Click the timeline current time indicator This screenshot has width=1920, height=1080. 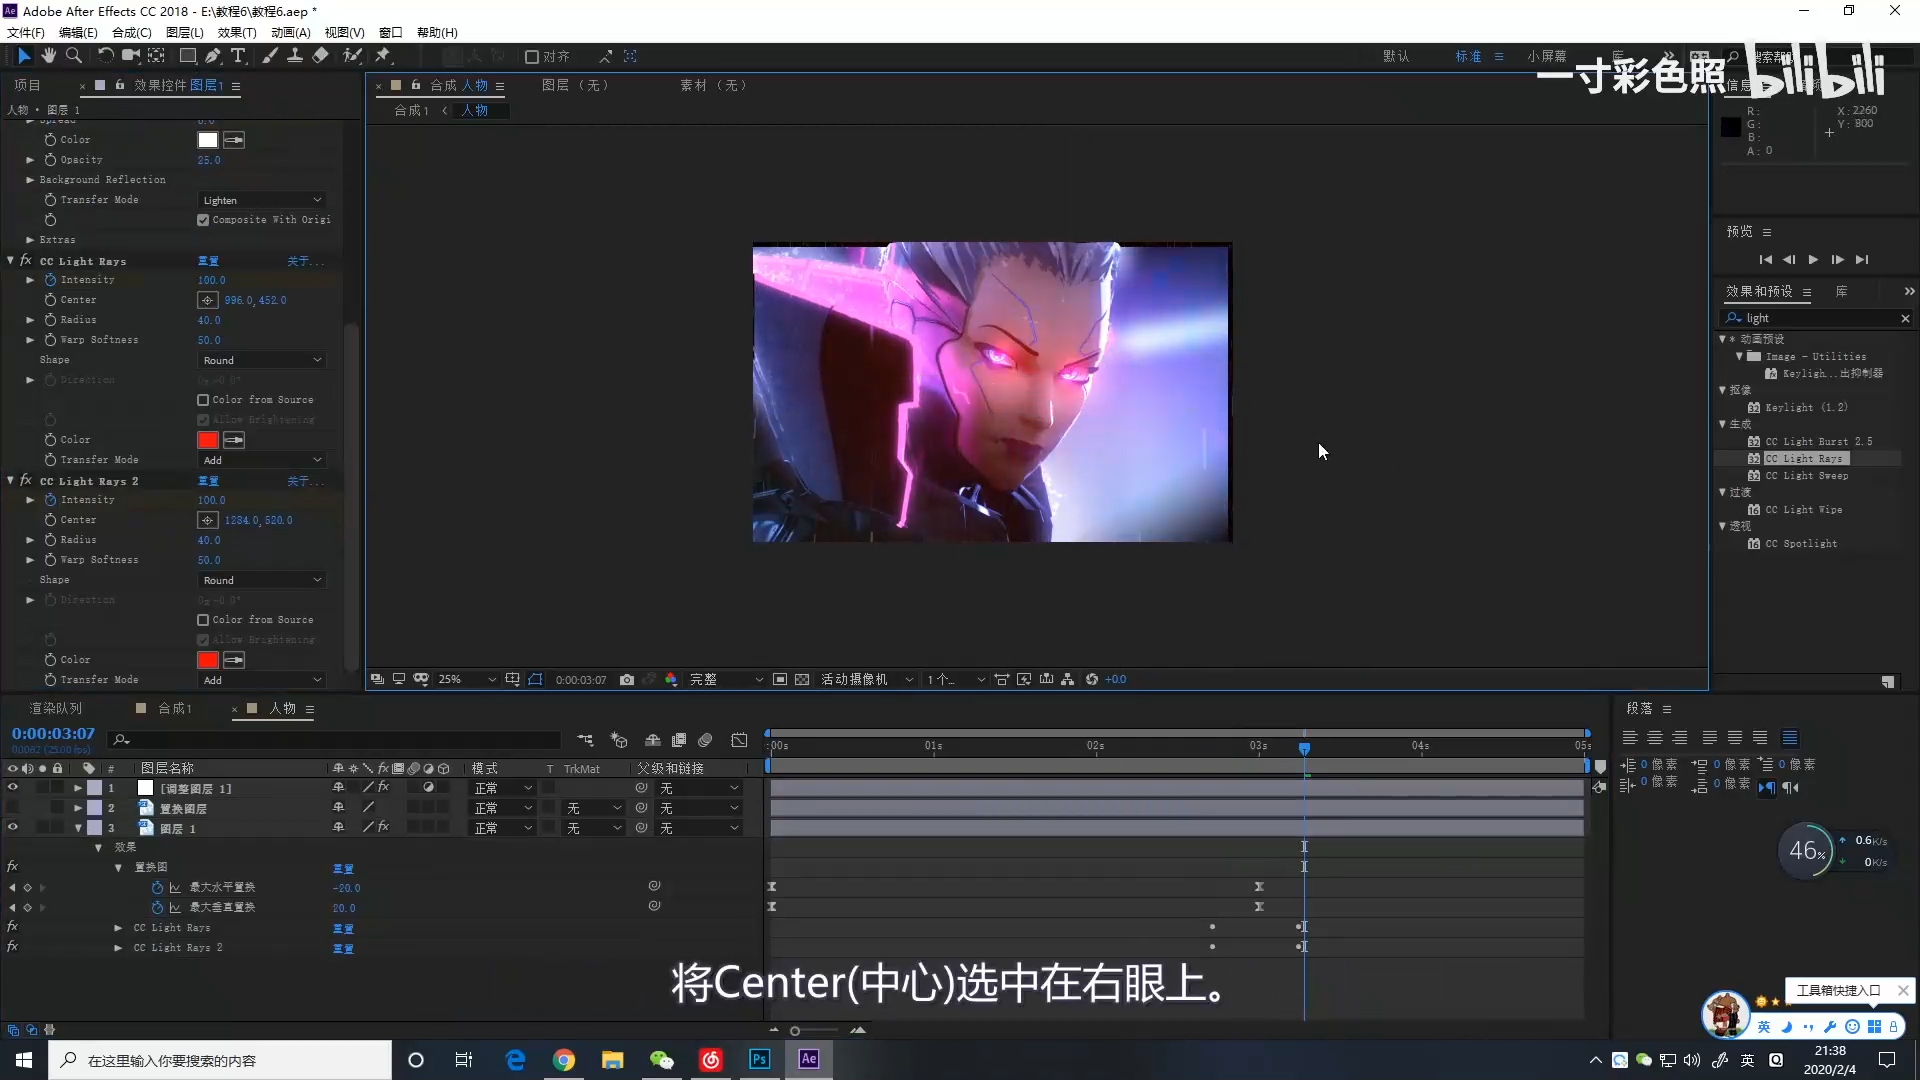1304,748
